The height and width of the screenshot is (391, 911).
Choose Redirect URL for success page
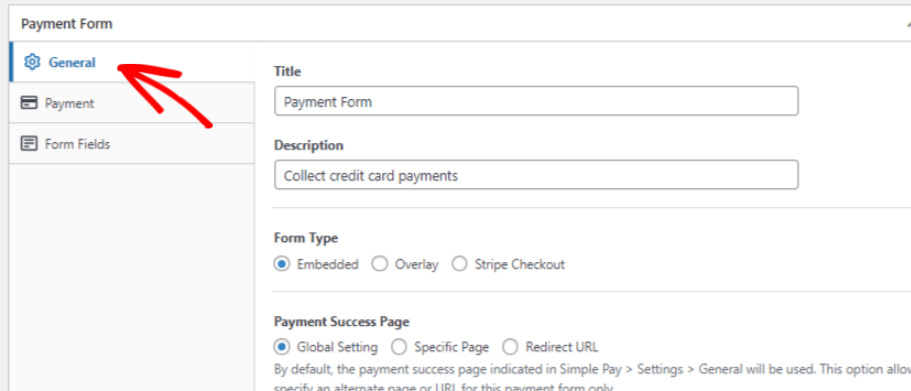tap(510, 347)
